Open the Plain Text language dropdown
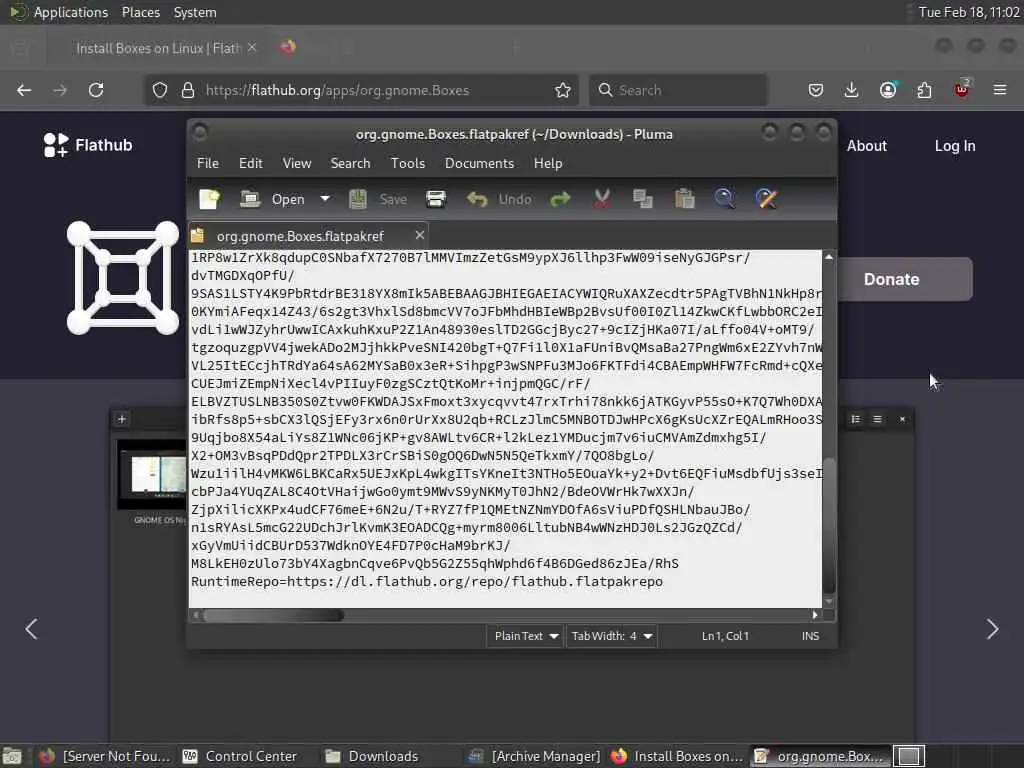Viewport: 1024px width, 768px height. point(525,635)
